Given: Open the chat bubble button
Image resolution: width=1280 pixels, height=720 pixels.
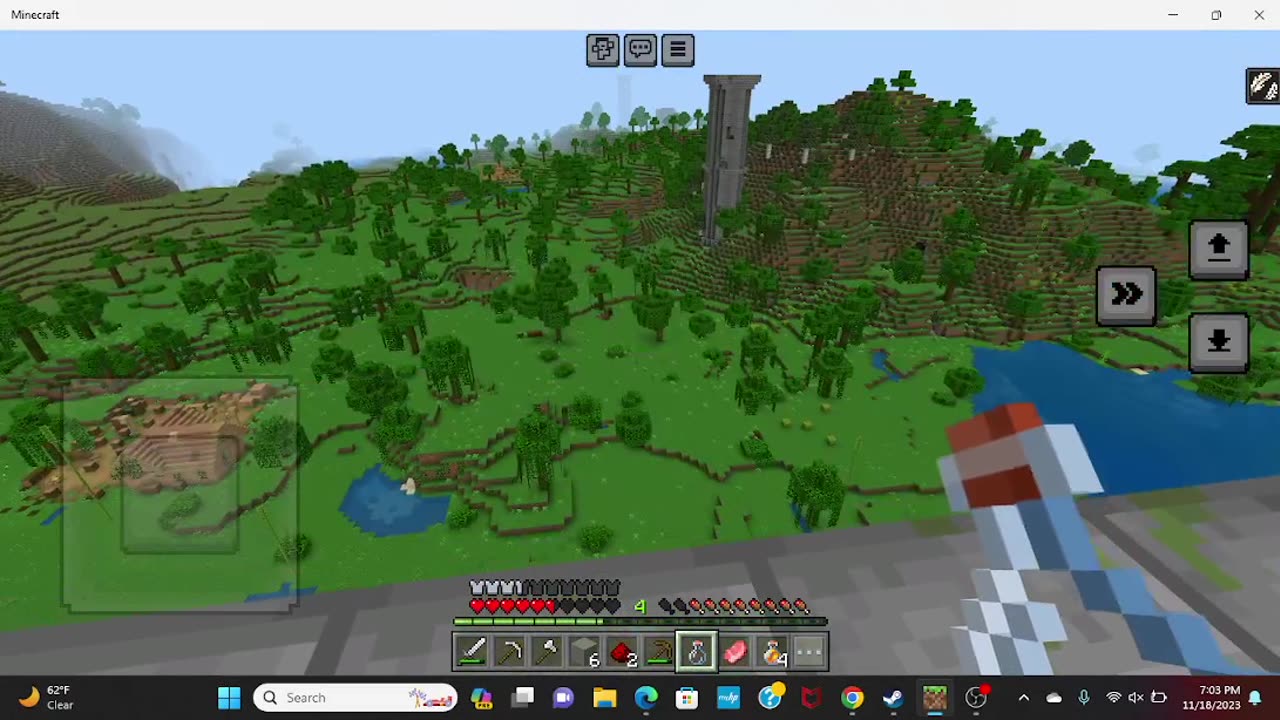Looking at the screenshot, I should (x=640, y=50).
